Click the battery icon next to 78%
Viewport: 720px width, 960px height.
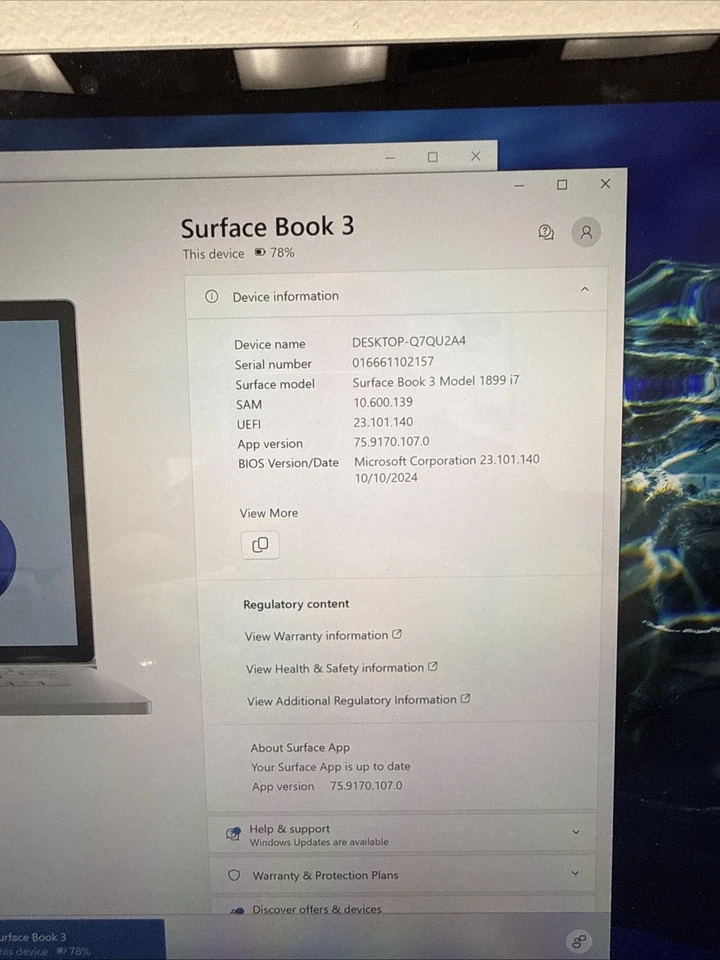pyautogui.click(x=260, y=252)
